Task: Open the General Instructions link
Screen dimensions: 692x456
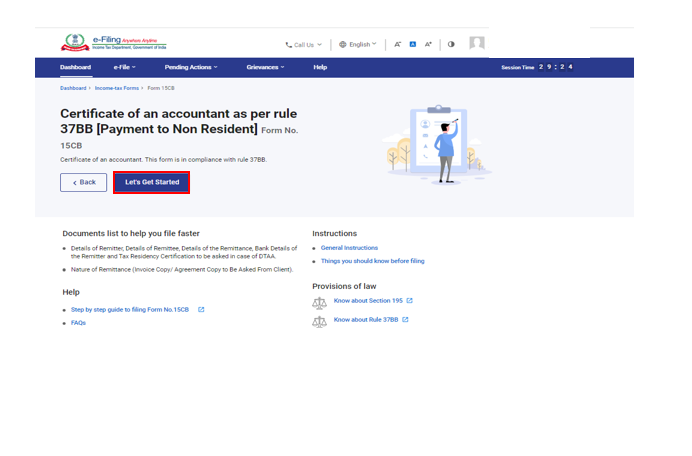Action: [x=349, y=247]
